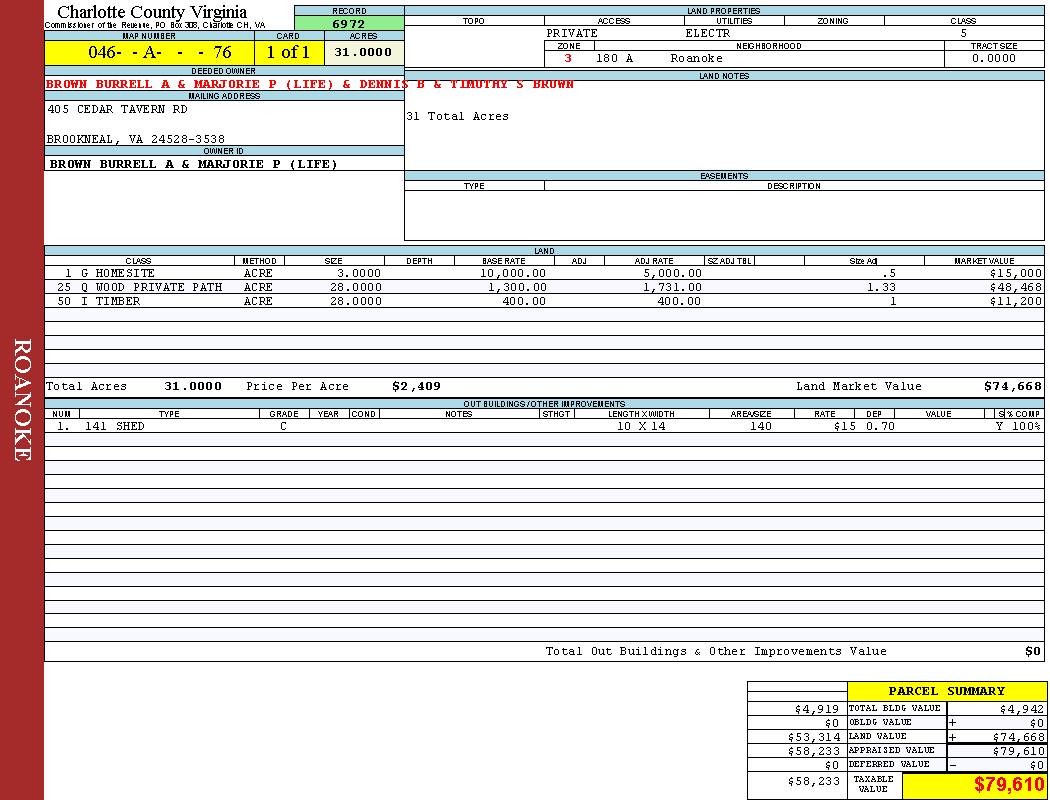The width and height of the screenshot is (1050, 800).
Task: Click the vertical ROANOKE sidebar banner
Action: 22,400
